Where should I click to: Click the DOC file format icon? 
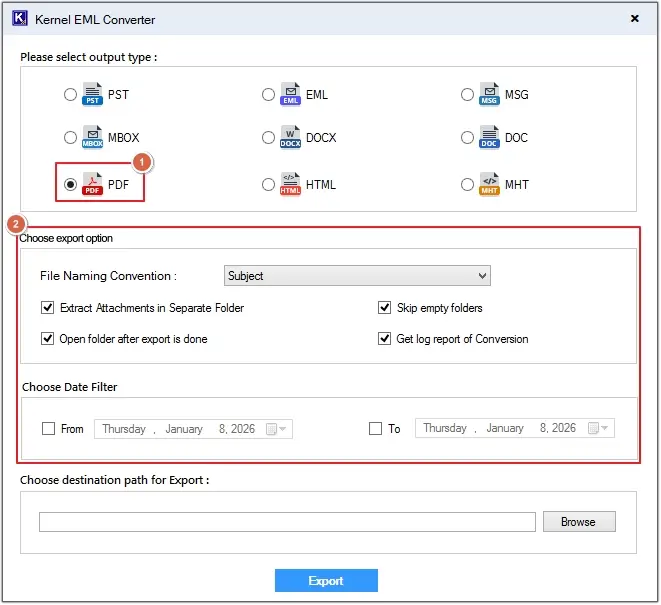point(489,137)
